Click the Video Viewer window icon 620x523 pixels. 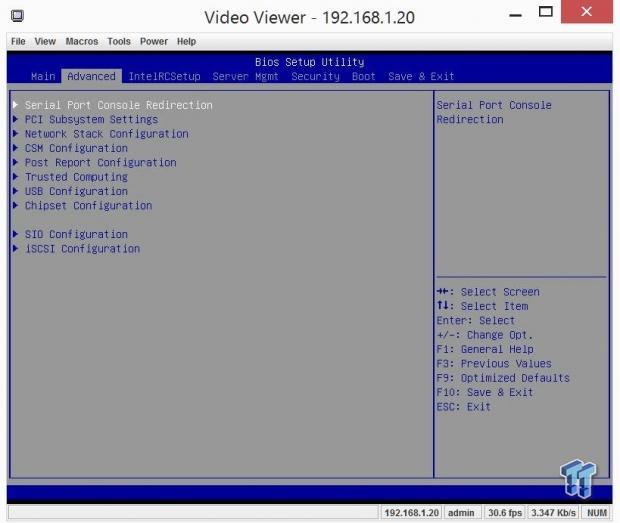coord(17,16)
